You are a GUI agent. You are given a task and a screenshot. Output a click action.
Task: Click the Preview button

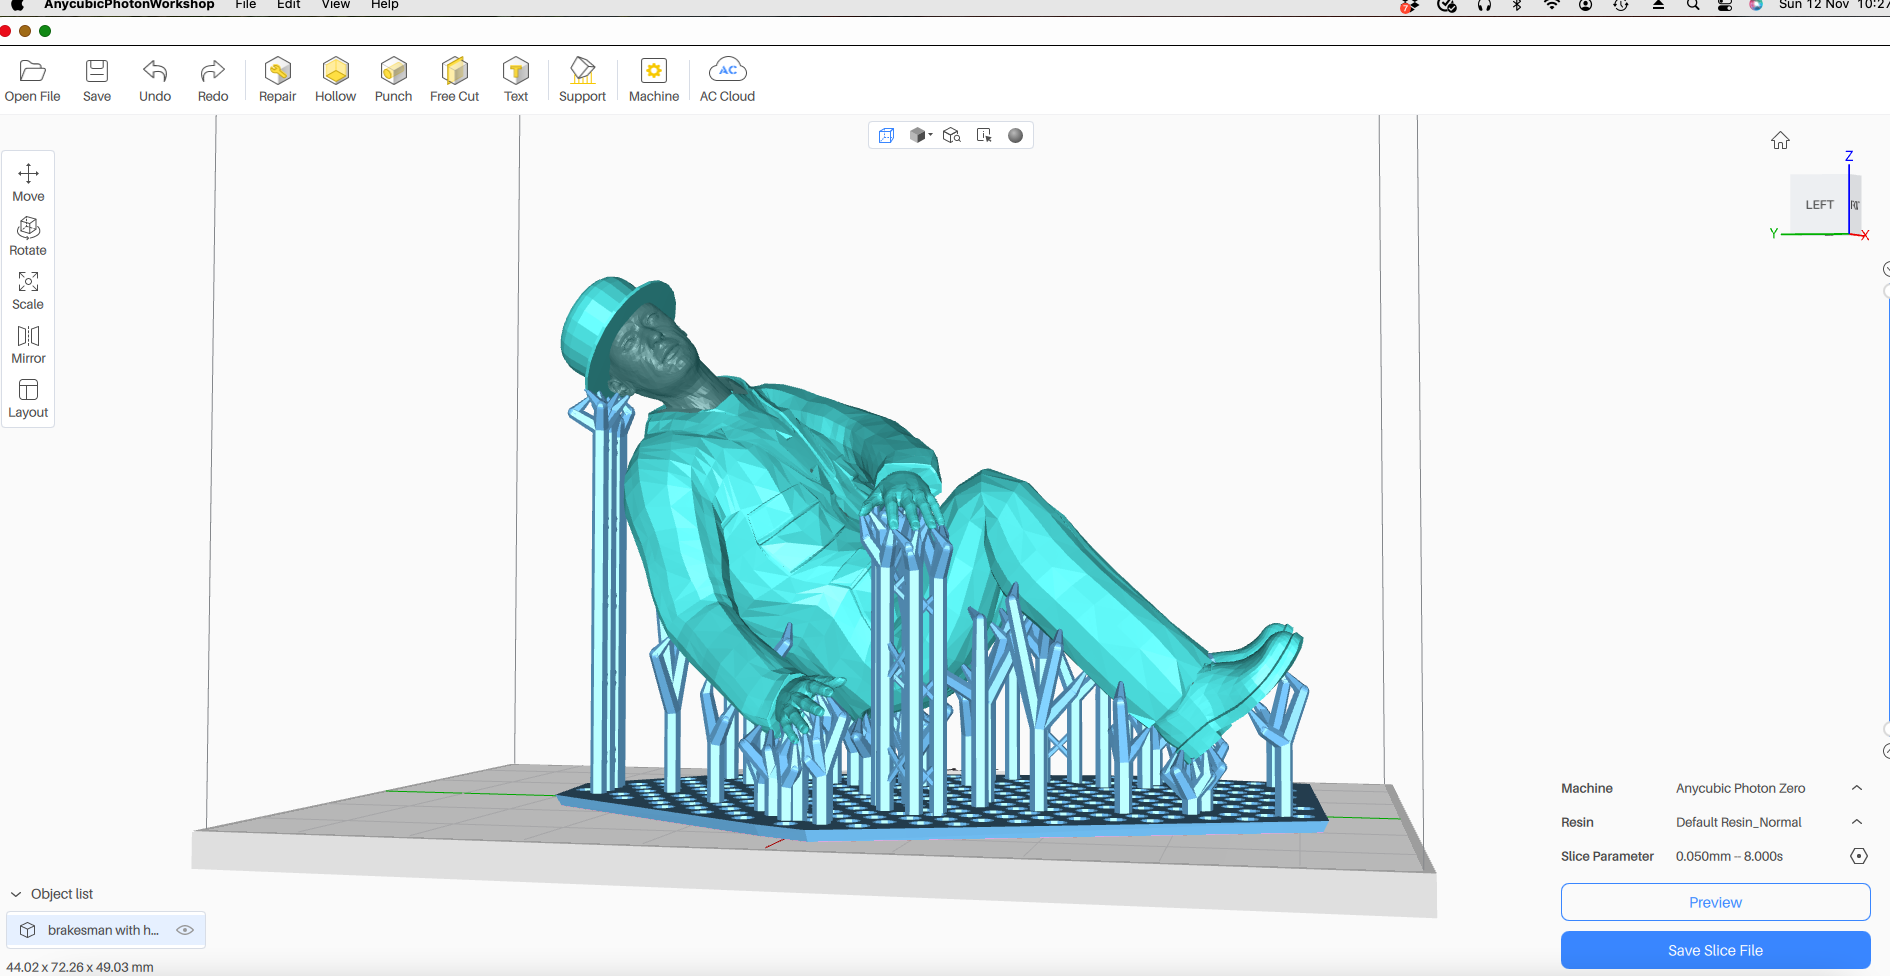(1715, 902)
